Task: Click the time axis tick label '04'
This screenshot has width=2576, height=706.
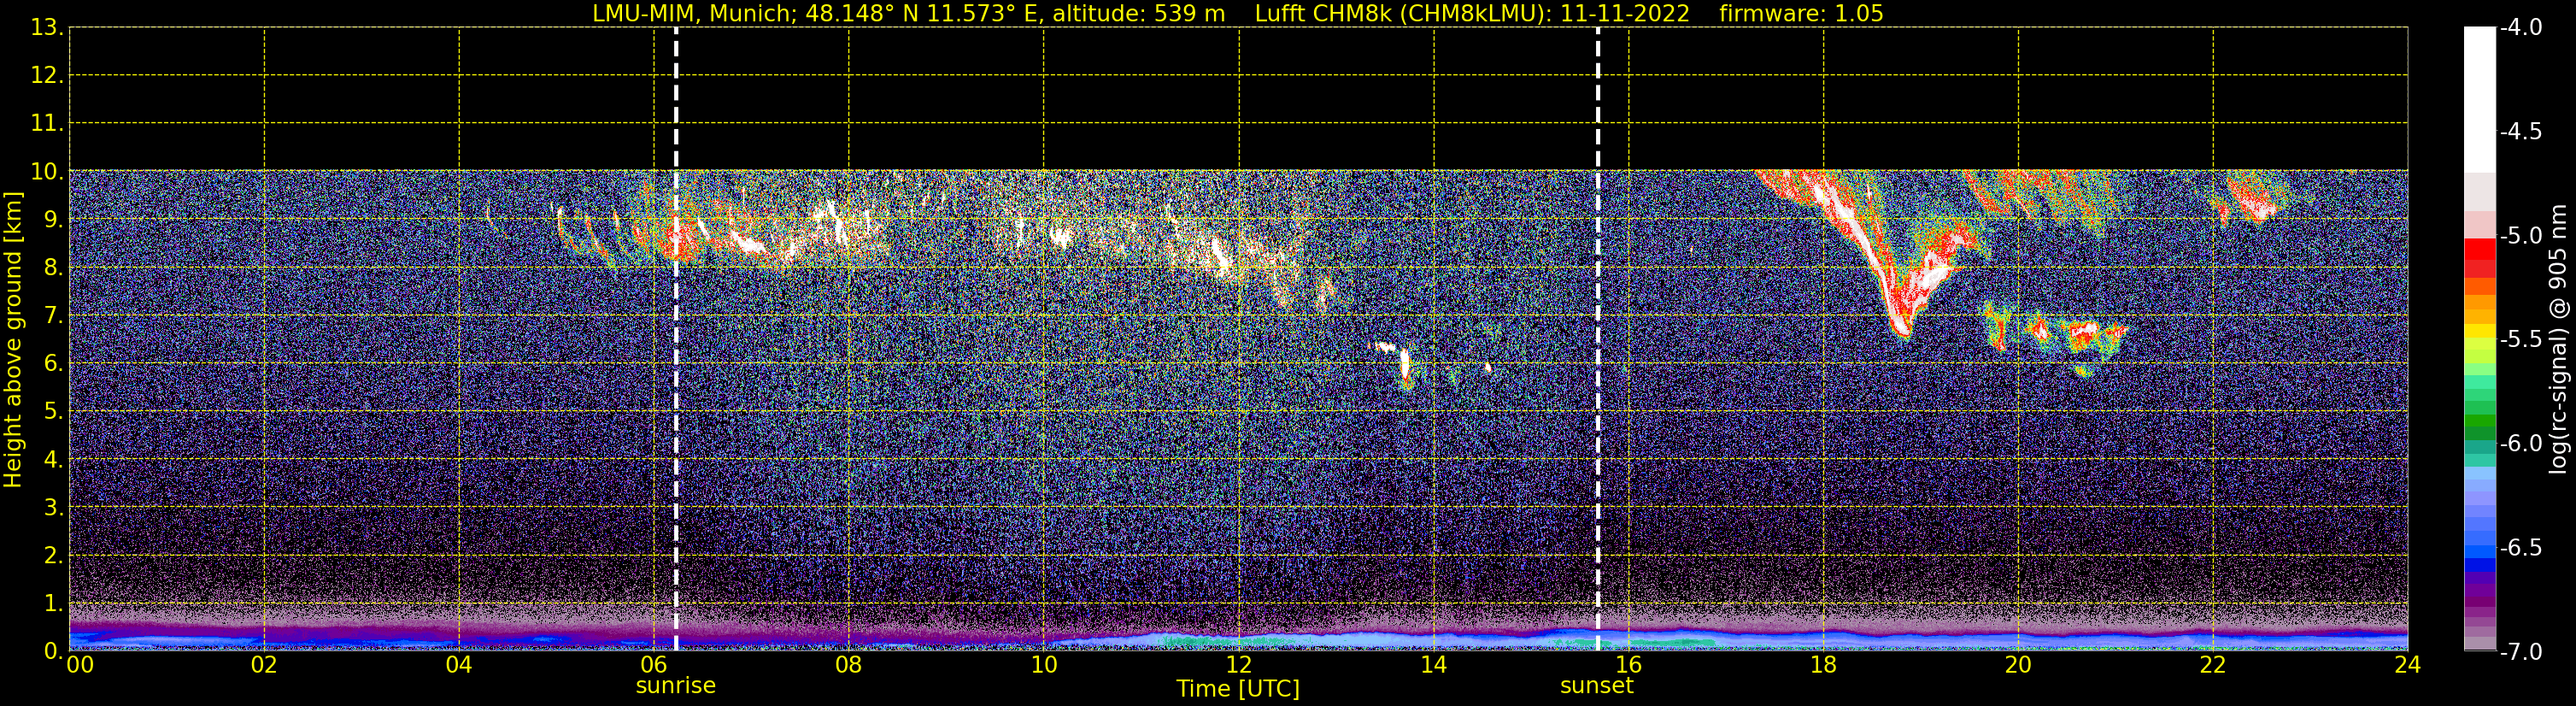Action: 458,665
